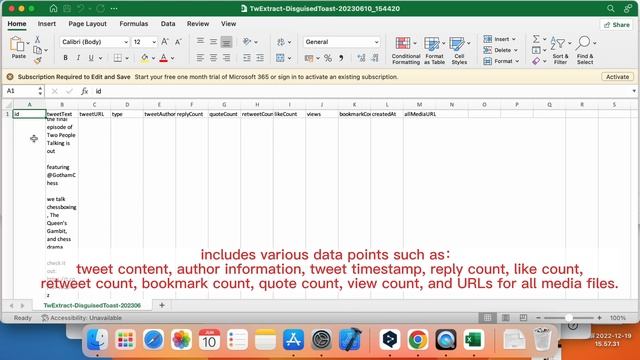The height and width of the screenshot is (360, 640).
Task: Apply the yellow fill color
Action: pos(144,58)
